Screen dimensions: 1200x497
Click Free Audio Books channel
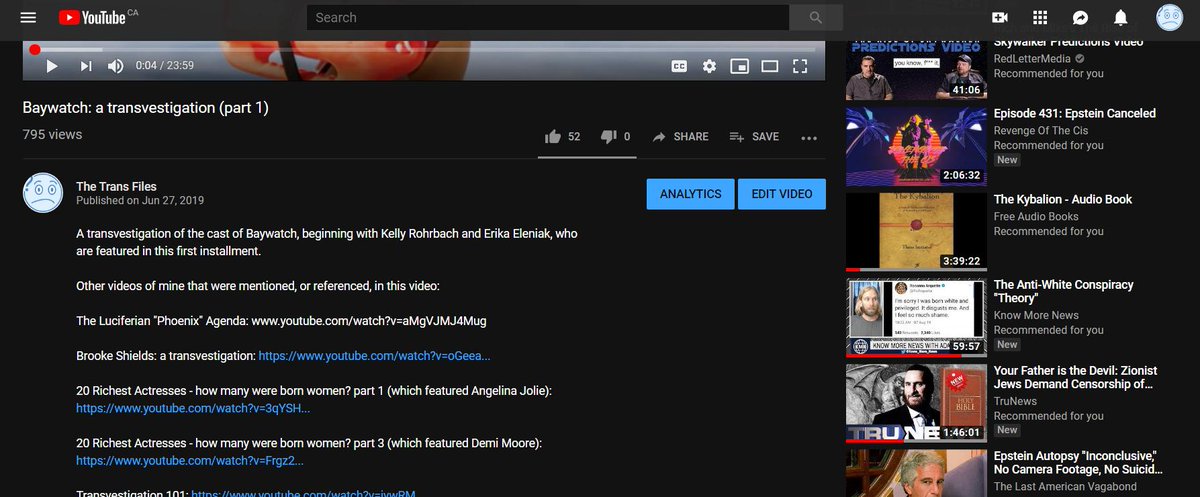(1036, 217)
